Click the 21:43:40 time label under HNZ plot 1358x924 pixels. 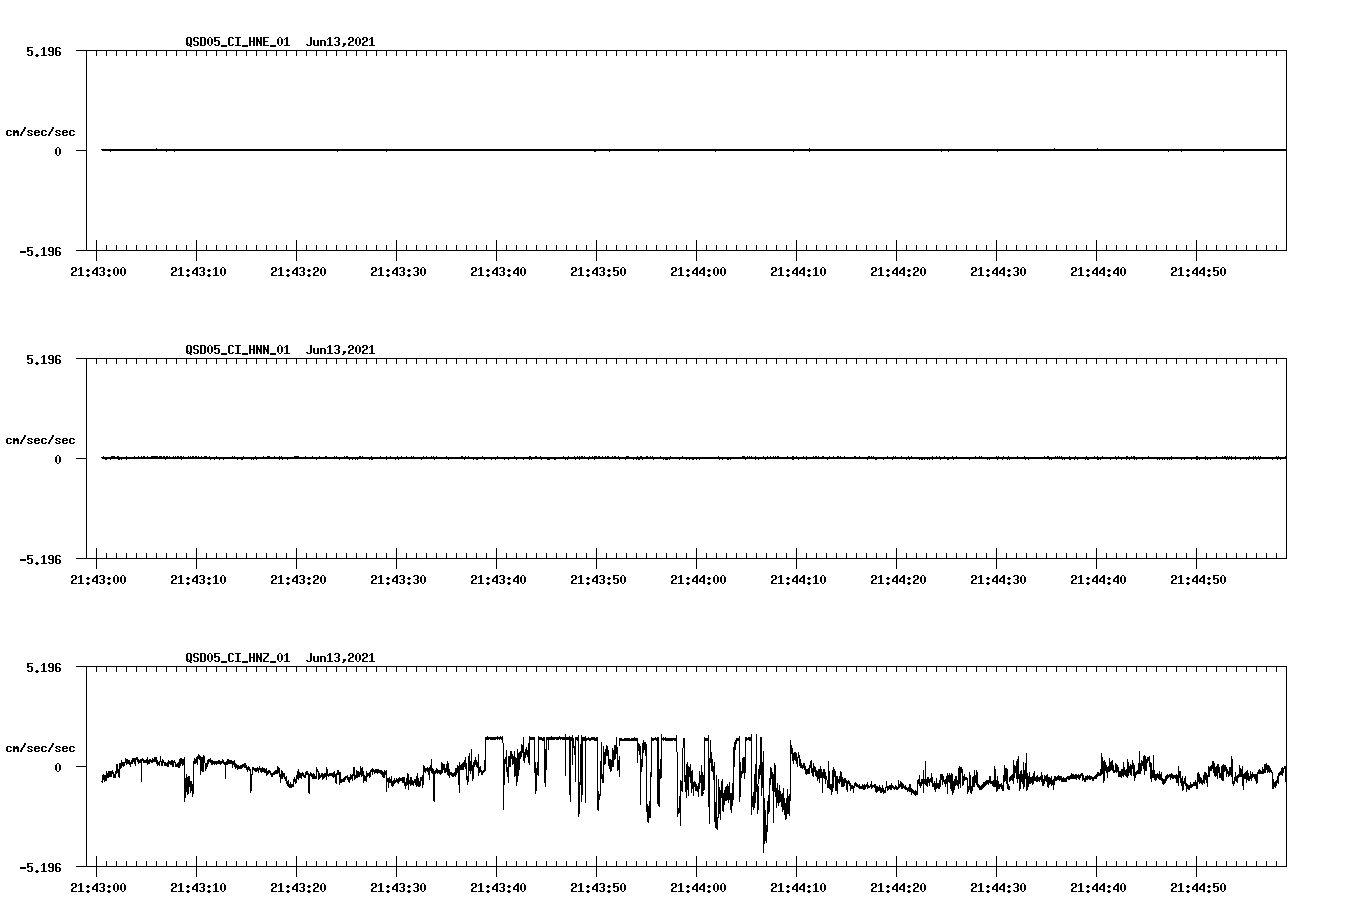pyautogui.click(x=498, y=888)
